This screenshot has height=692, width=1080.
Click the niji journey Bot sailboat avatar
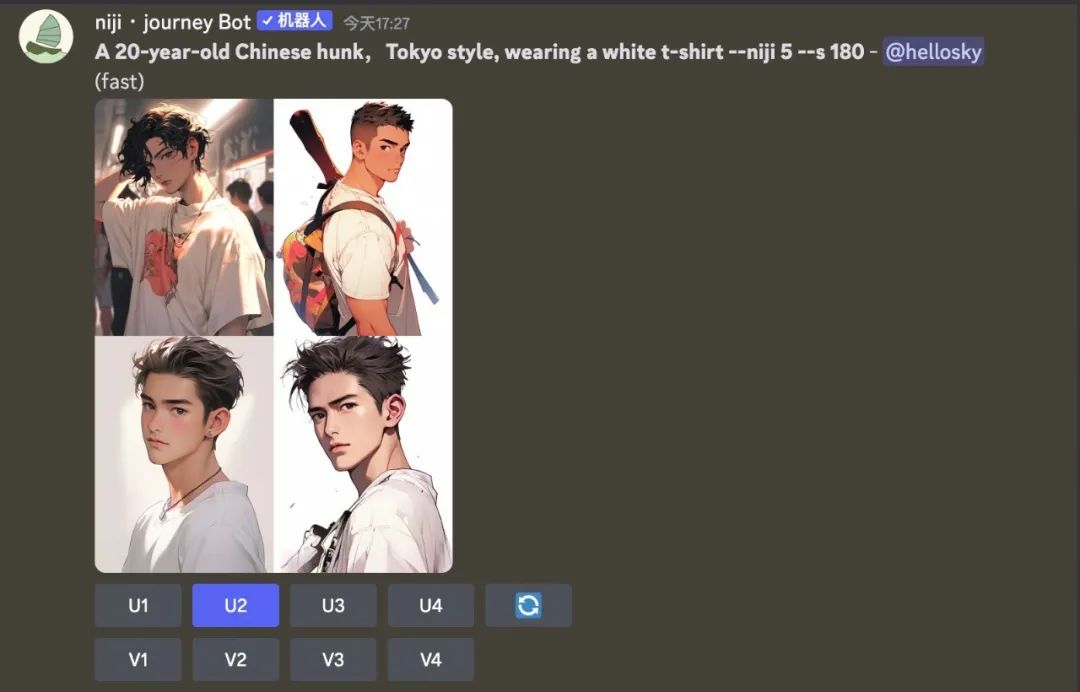tap(46, 36)
